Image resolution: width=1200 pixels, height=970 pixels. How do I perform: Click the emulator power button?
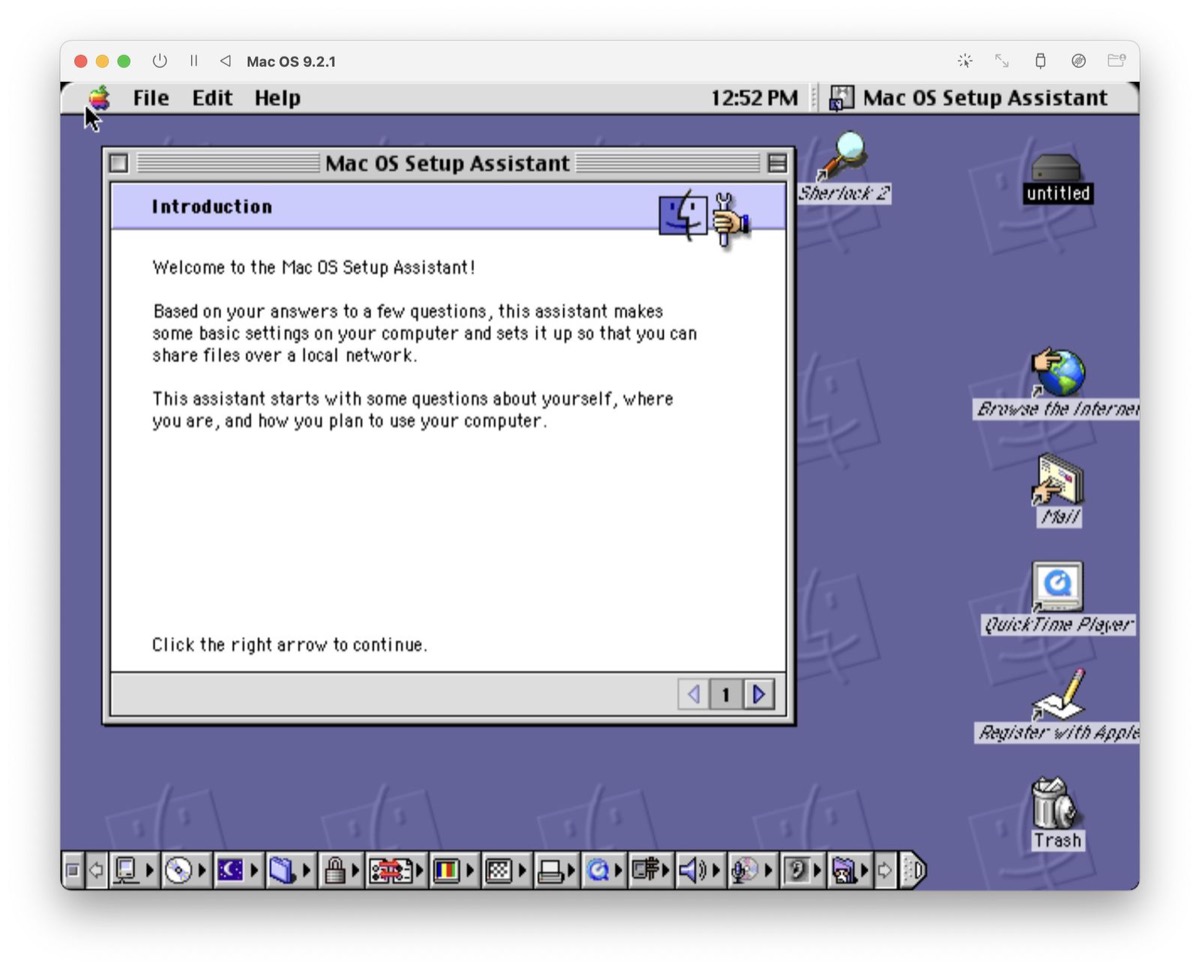159,61
